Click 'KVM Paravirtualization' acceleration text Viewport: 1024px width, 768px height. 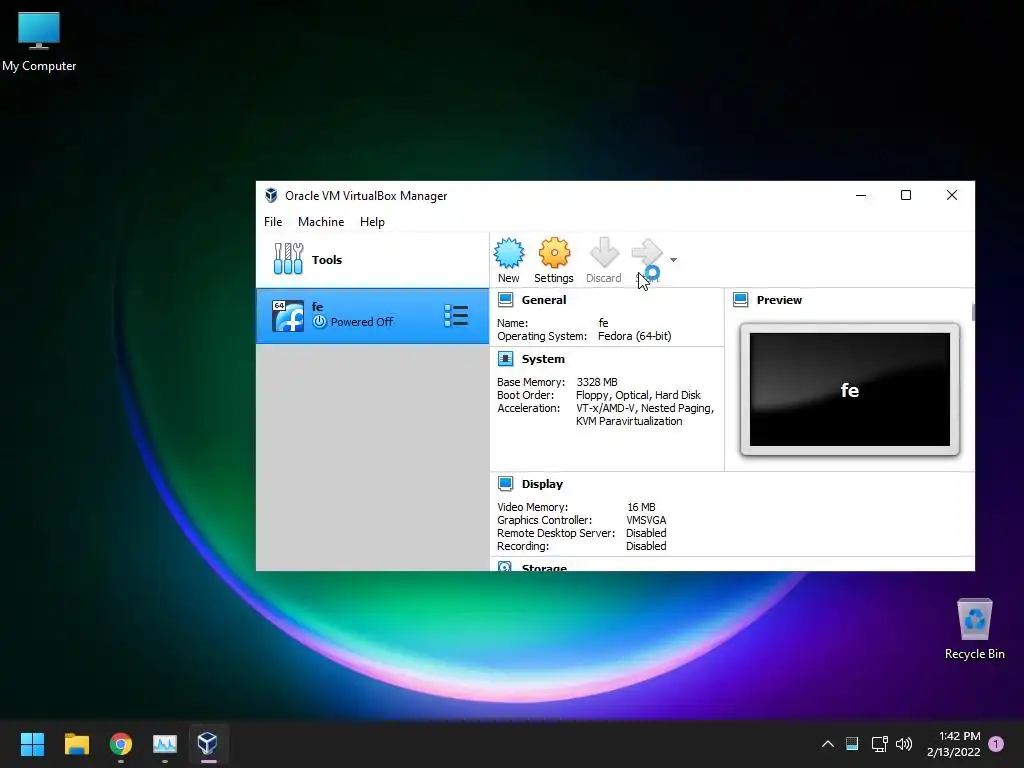[629, 421]
